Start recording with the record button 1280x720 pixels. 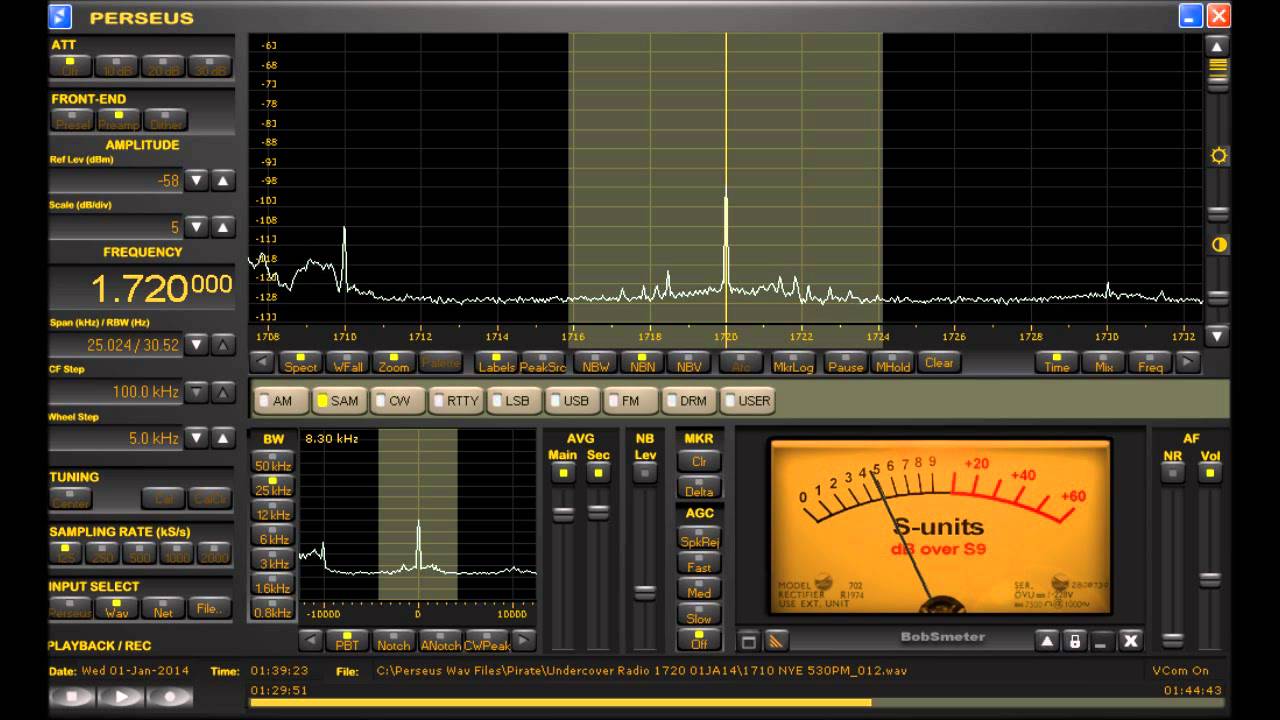pos(171,697)
